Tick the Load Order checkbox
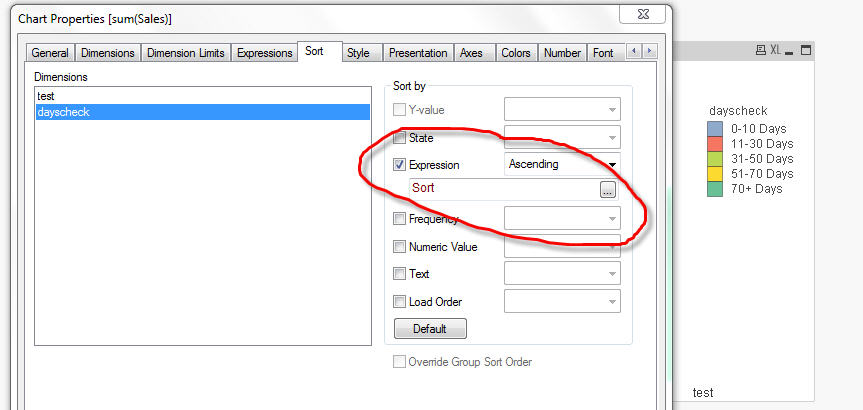Viewport: 863px width, 410px height. [x=400, y=302]
